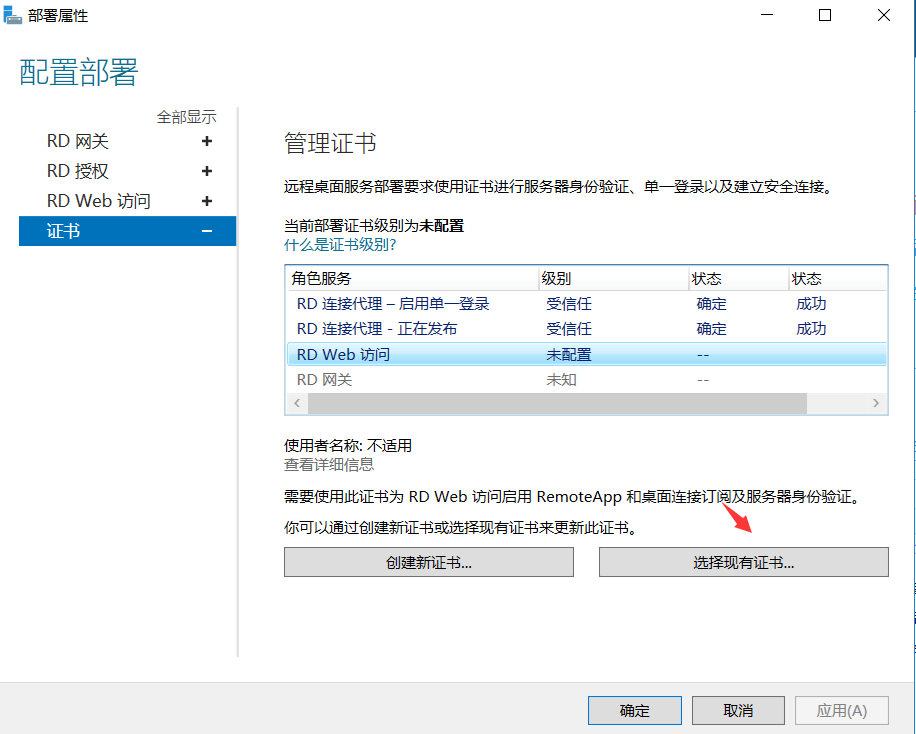Click the 全部显示 link
This screenshot has height=734, width=916.
tap(186, 117)
